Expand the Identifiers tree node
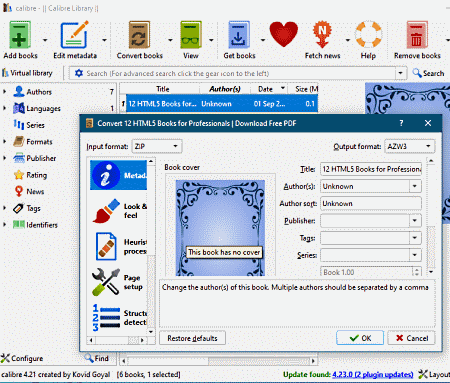The width and height of the screenshot is (450, 383). [5, 224]
